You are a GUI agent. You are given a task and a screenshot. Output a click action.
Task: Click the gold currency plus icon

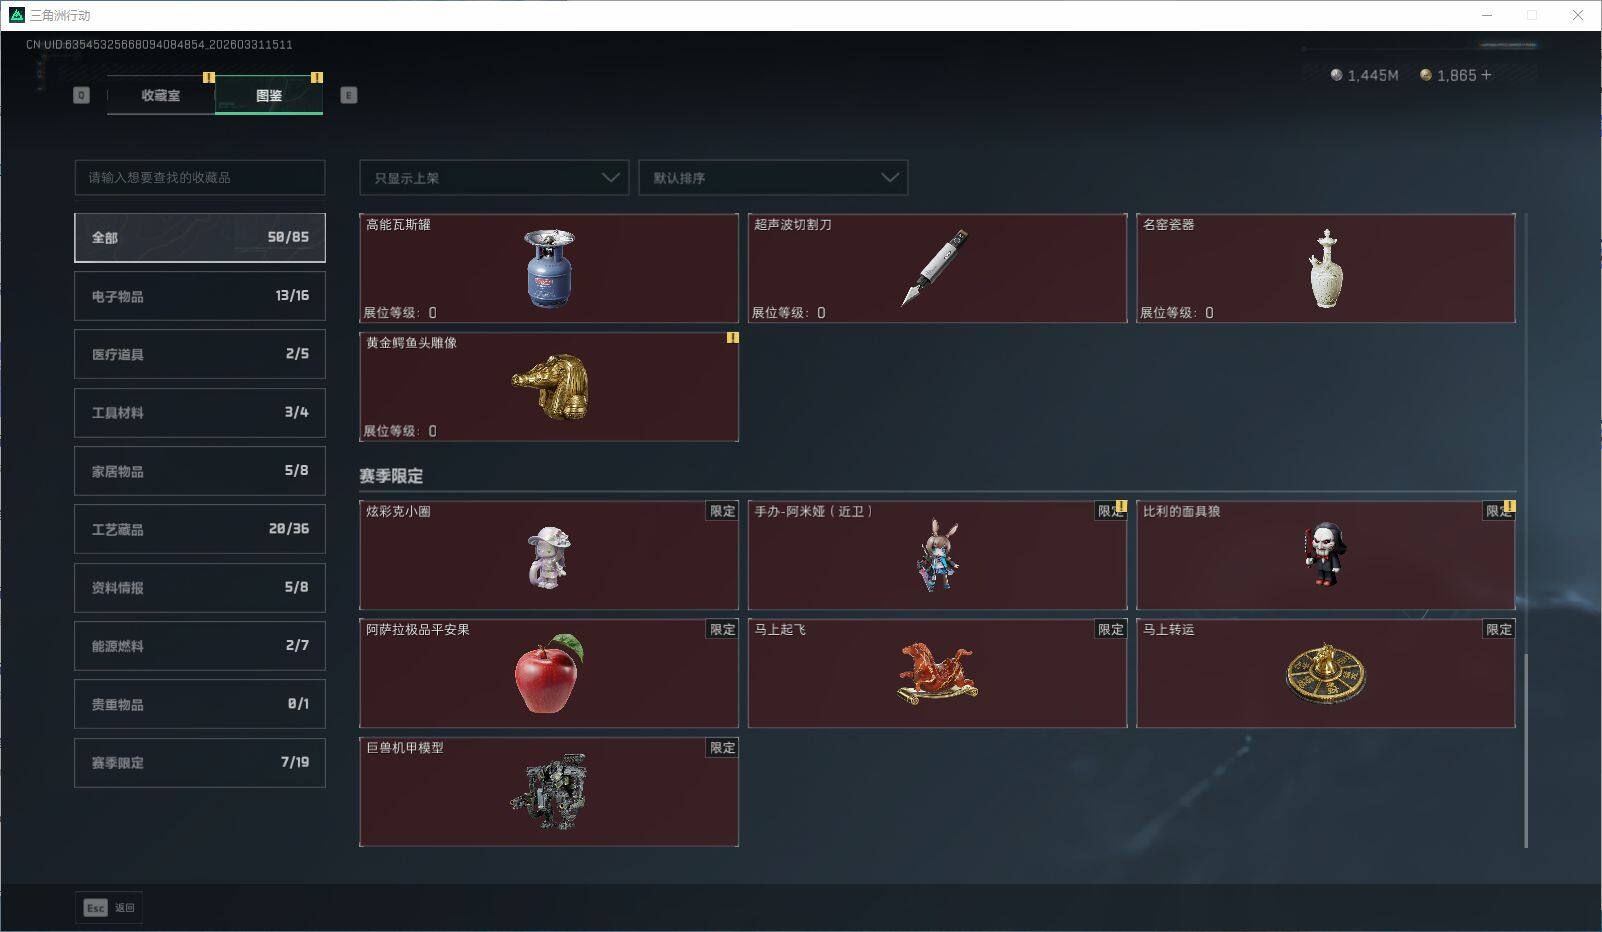point(1486,75)
